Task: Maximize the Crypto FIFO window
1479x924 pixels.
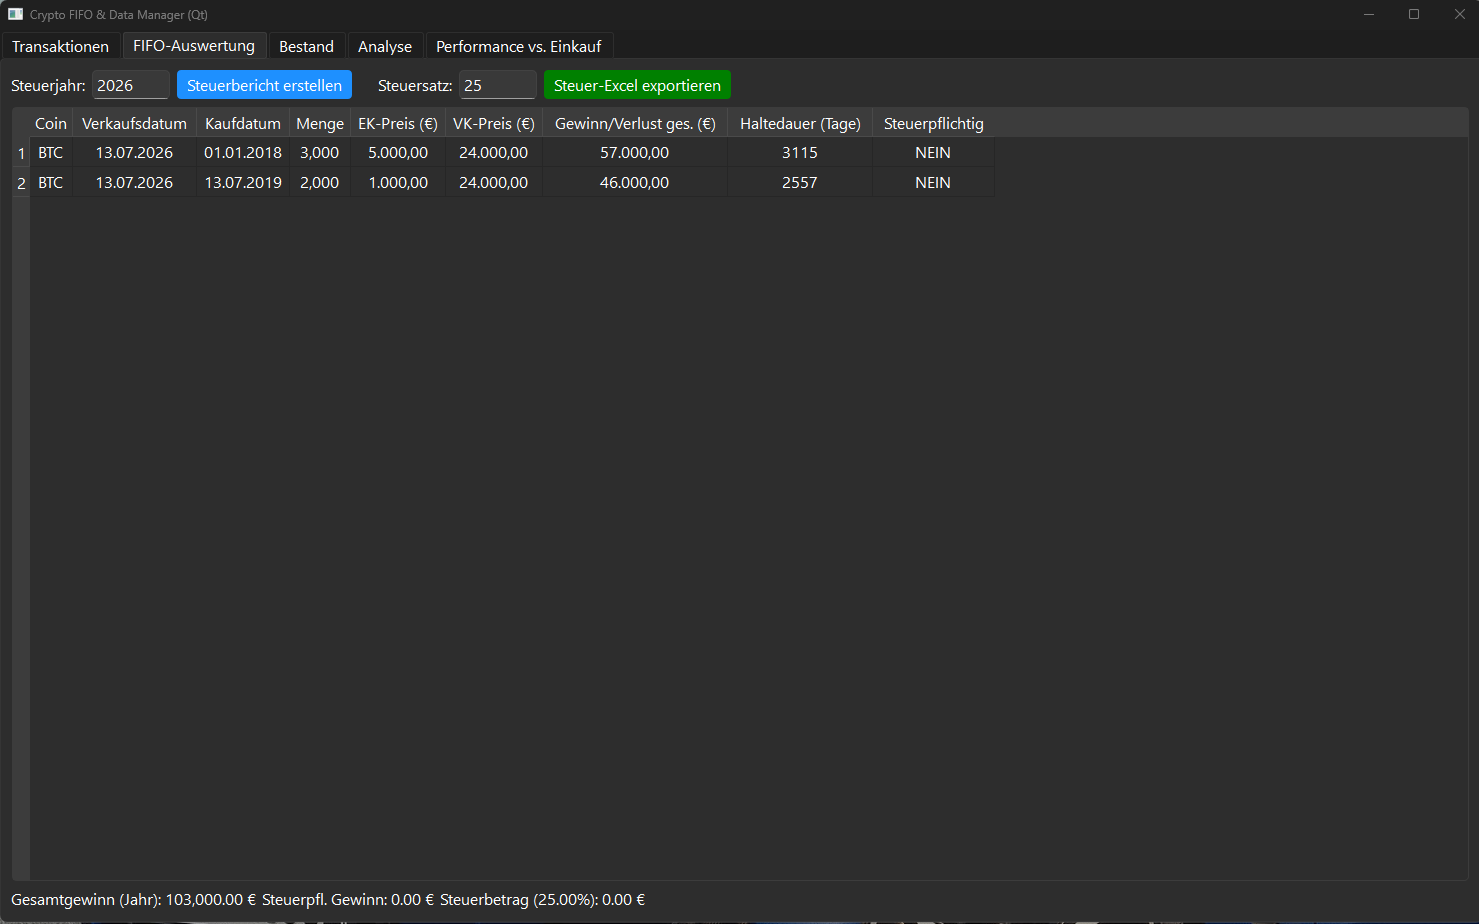Action: 1413,14
